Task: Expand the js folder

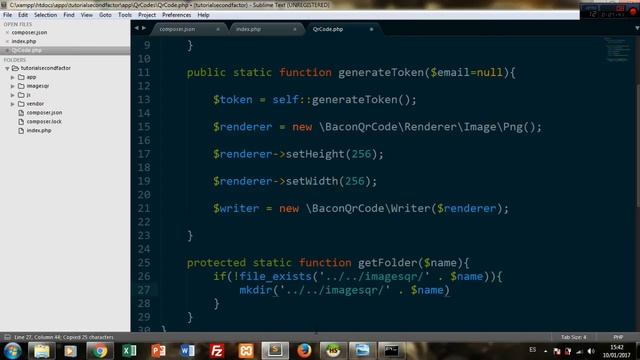Action: pos(13,95)
